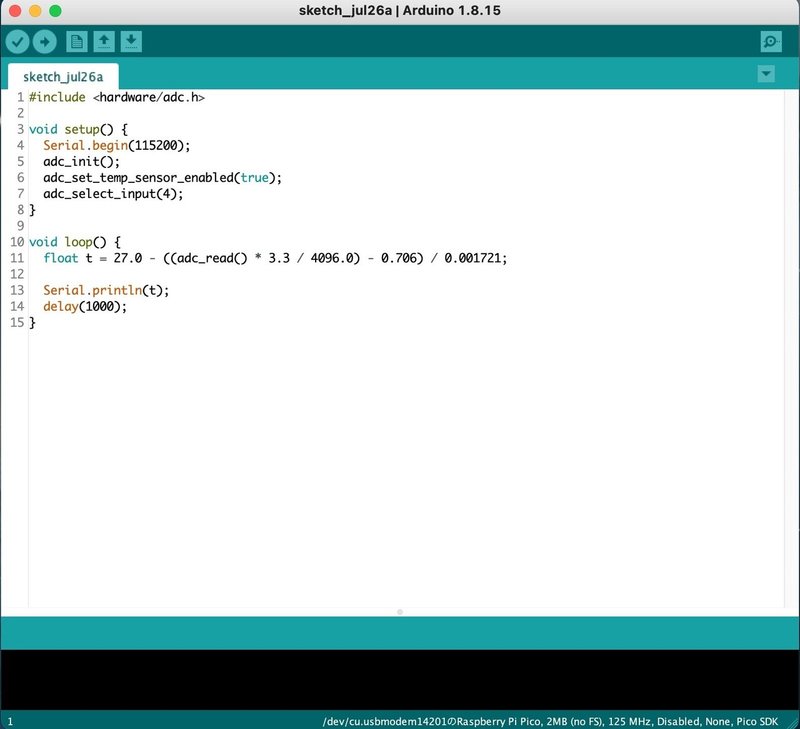The height and width of the screenshot is (729, 800).
Task: Click the Upload arrow button
Action: (x=44, y=41)
